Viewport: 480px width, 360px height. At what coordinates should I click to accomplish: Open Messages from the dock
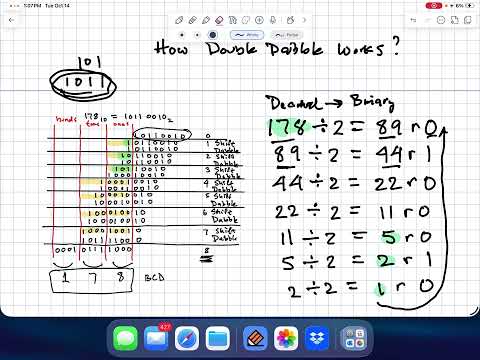point(125,338)
